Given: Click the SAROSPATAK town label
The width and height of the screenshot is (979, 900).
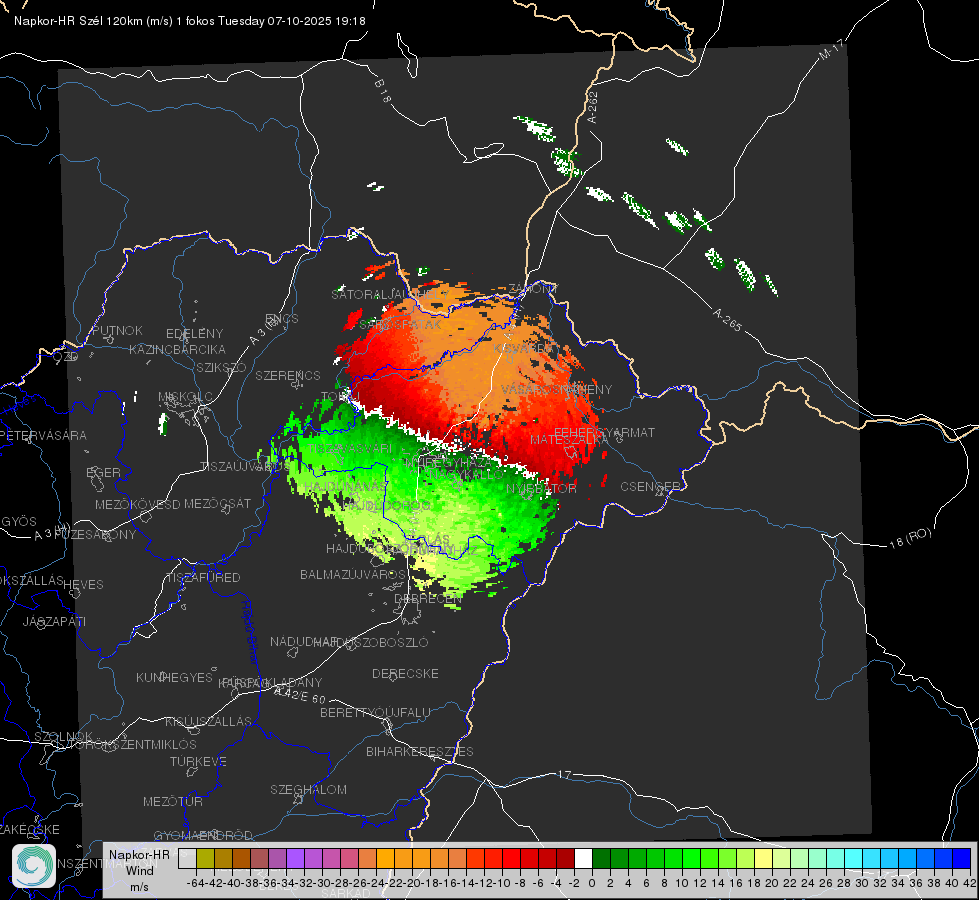Looking at the screenshot, I should tap(400, 325).
